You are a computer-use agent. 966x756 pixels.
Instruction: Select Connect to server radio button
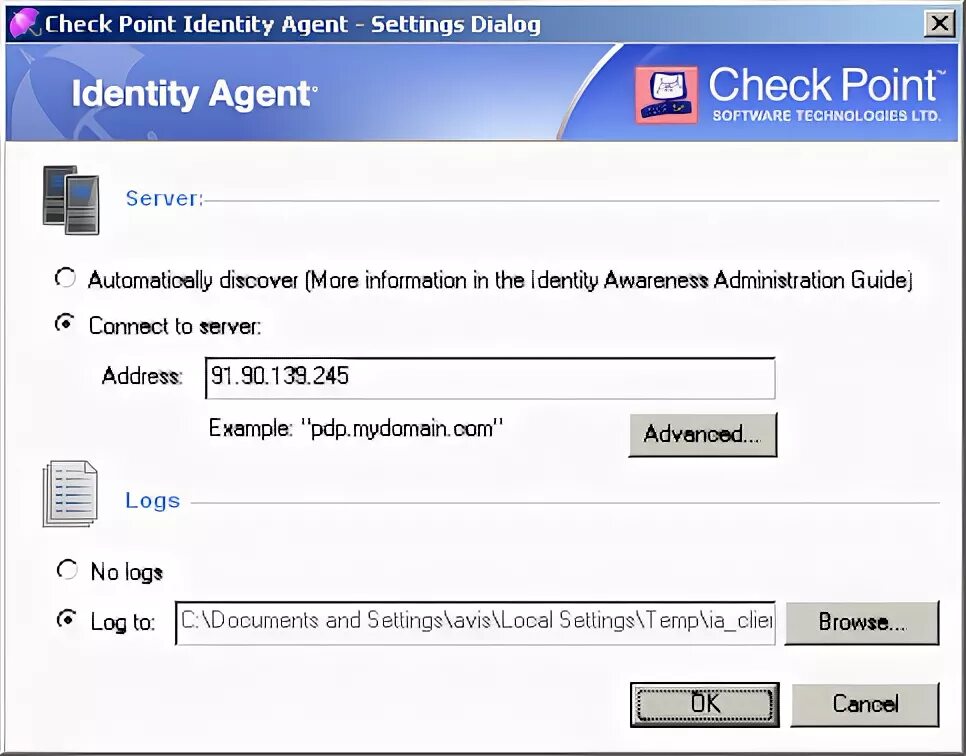[65, 323]
